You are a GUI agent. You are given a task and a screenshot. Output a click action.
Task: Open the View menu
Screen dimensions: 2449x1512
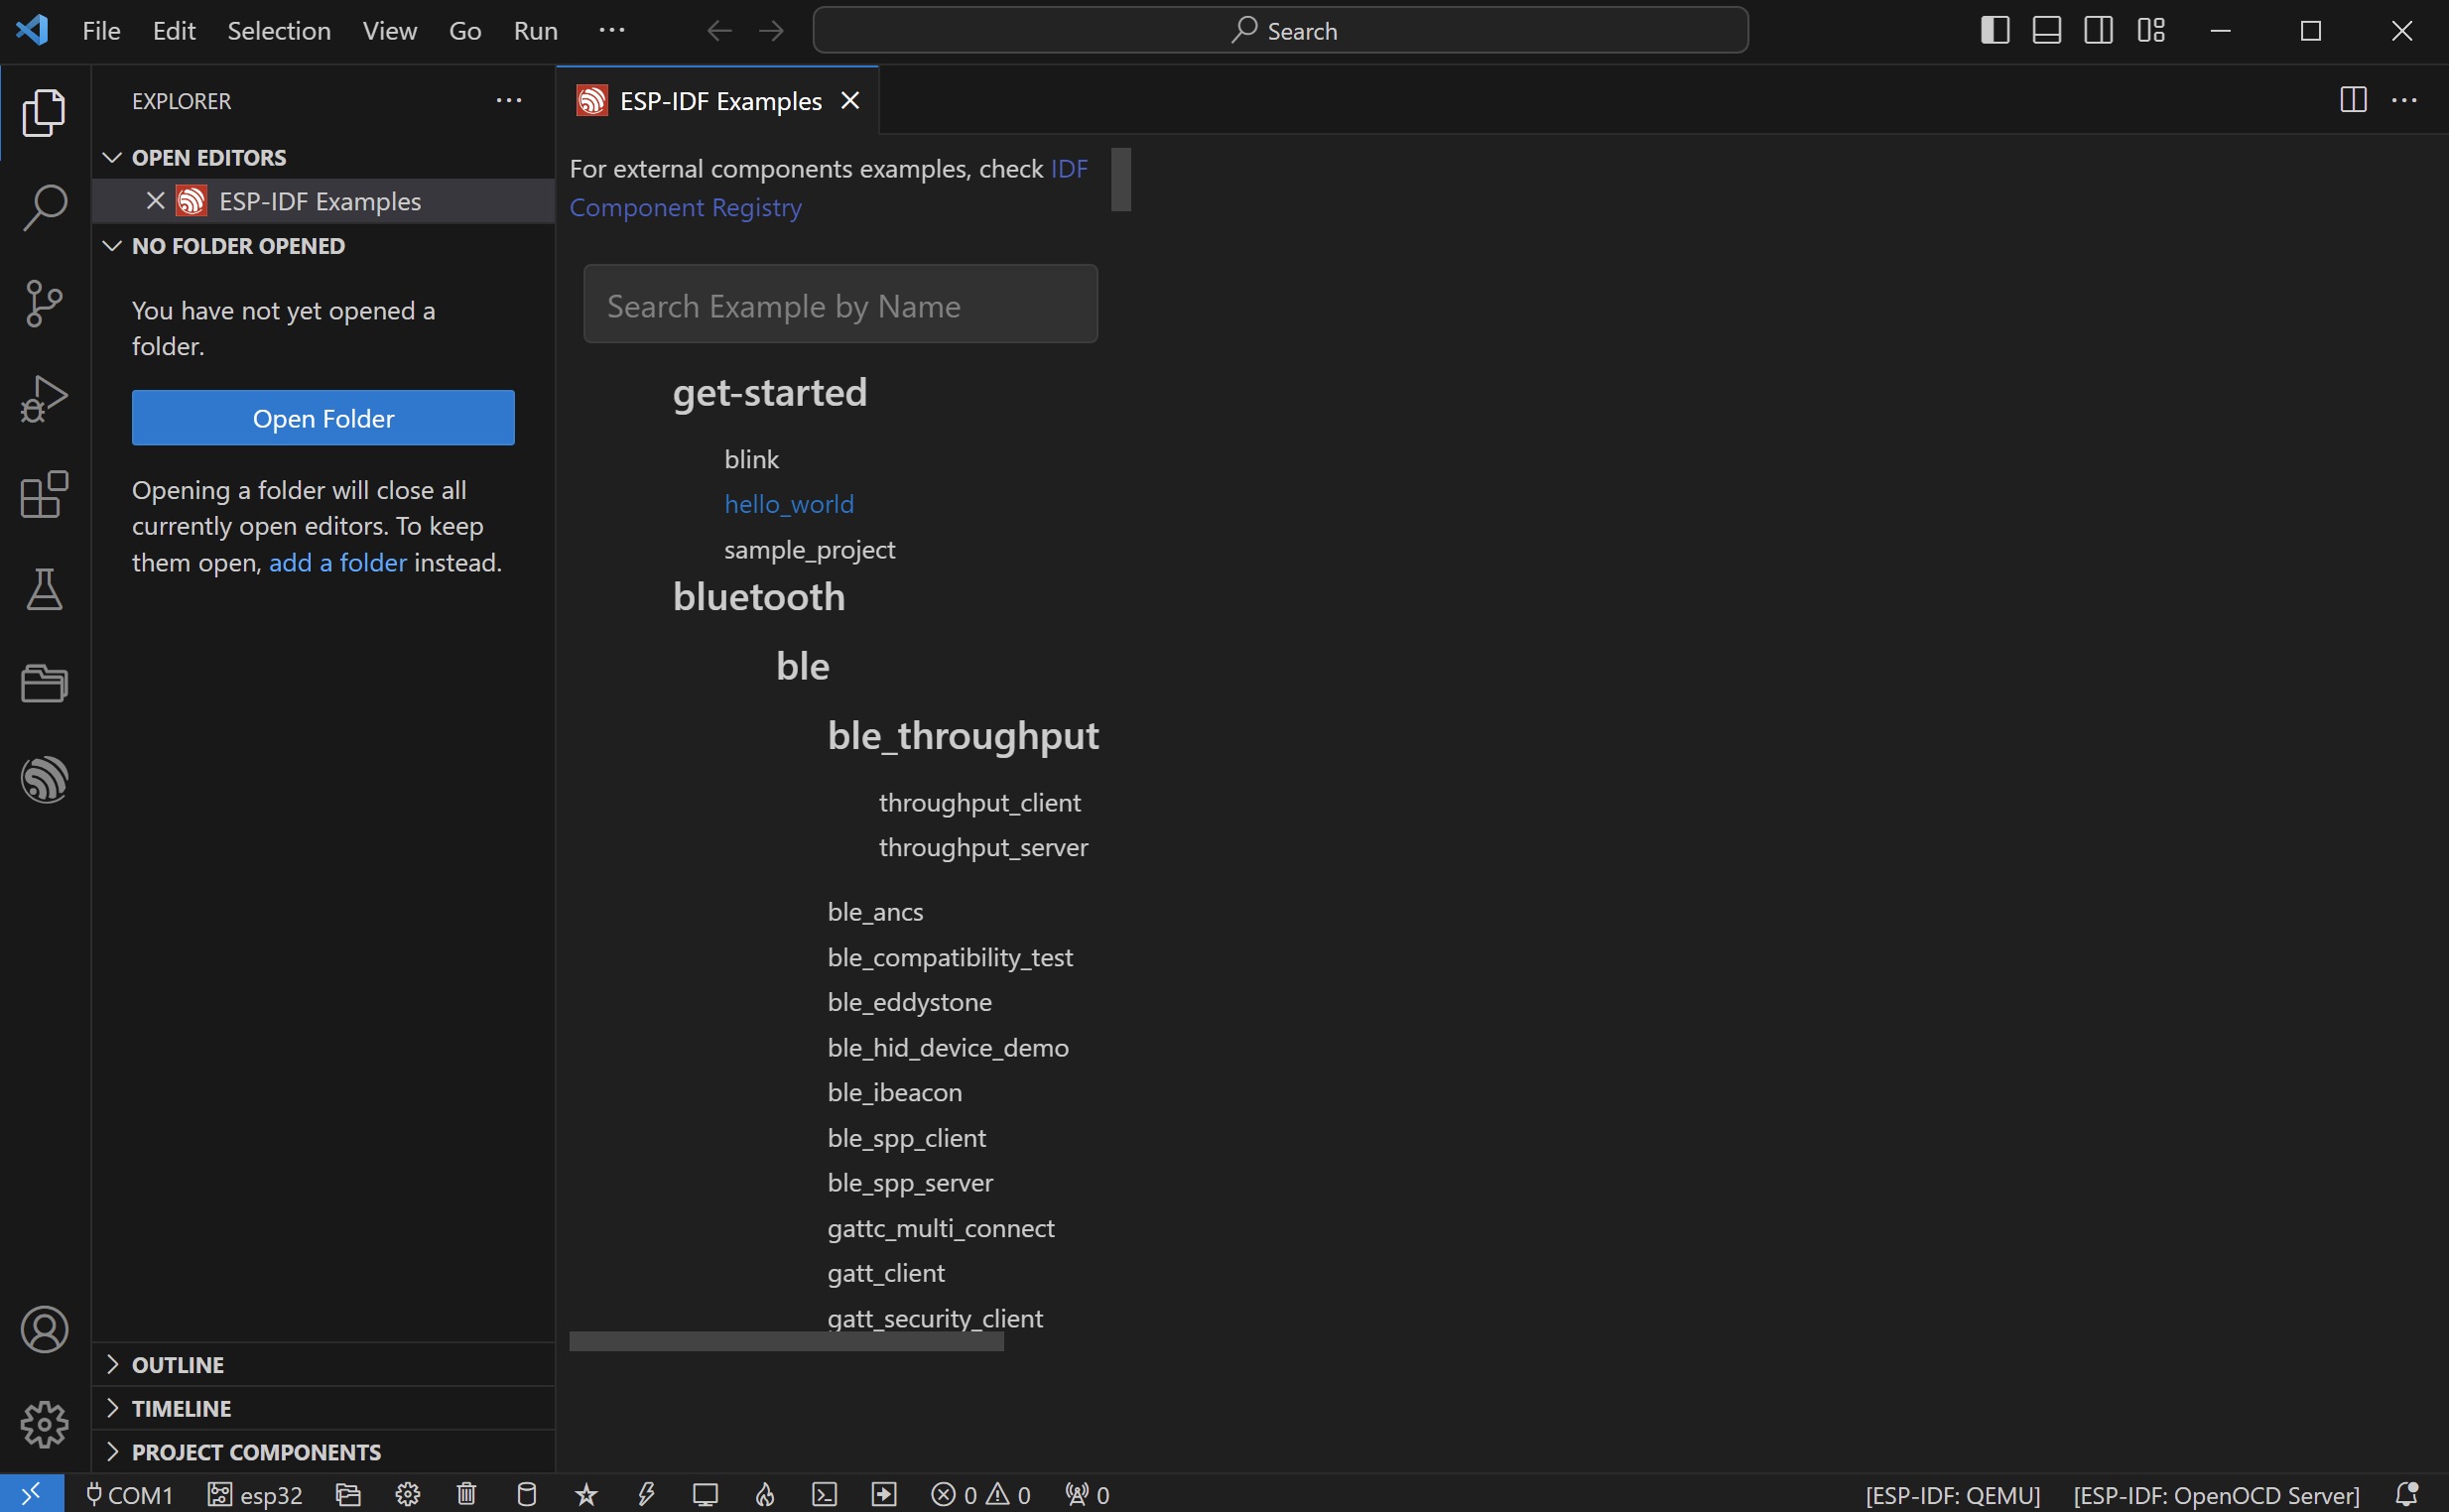(x=389, y=31)
